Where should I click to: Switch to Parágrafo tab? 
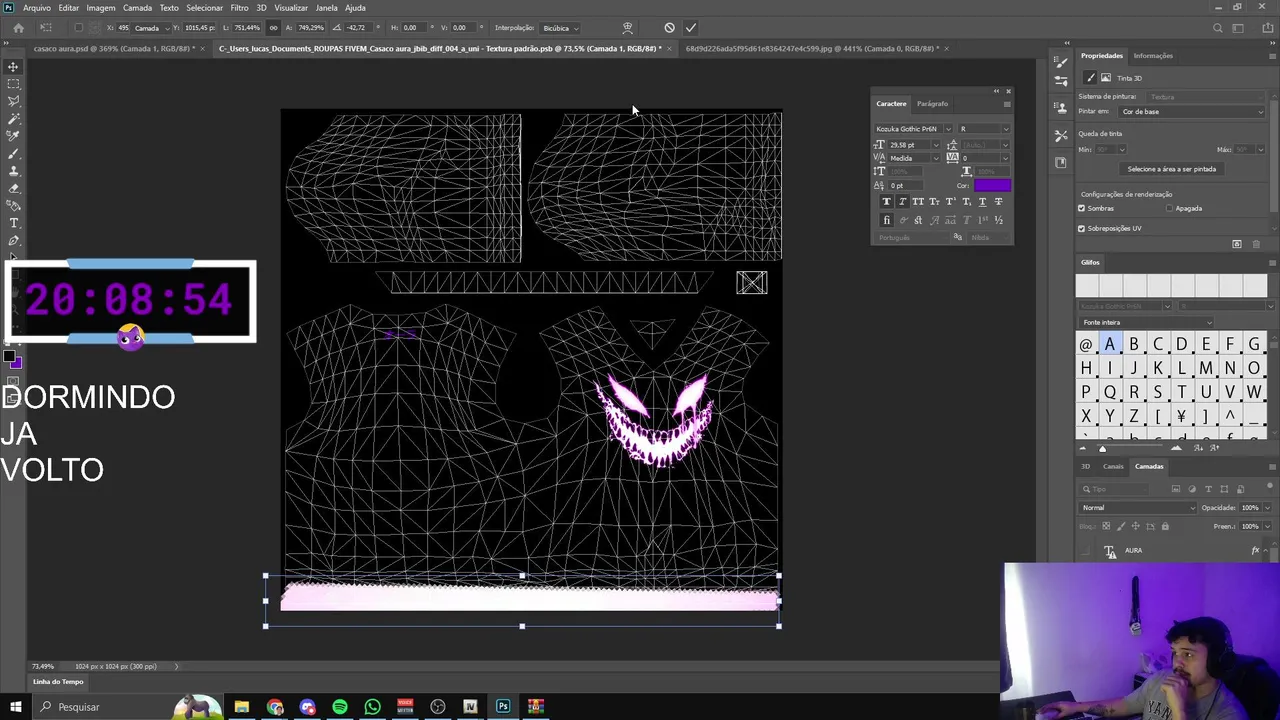[932, 104]
